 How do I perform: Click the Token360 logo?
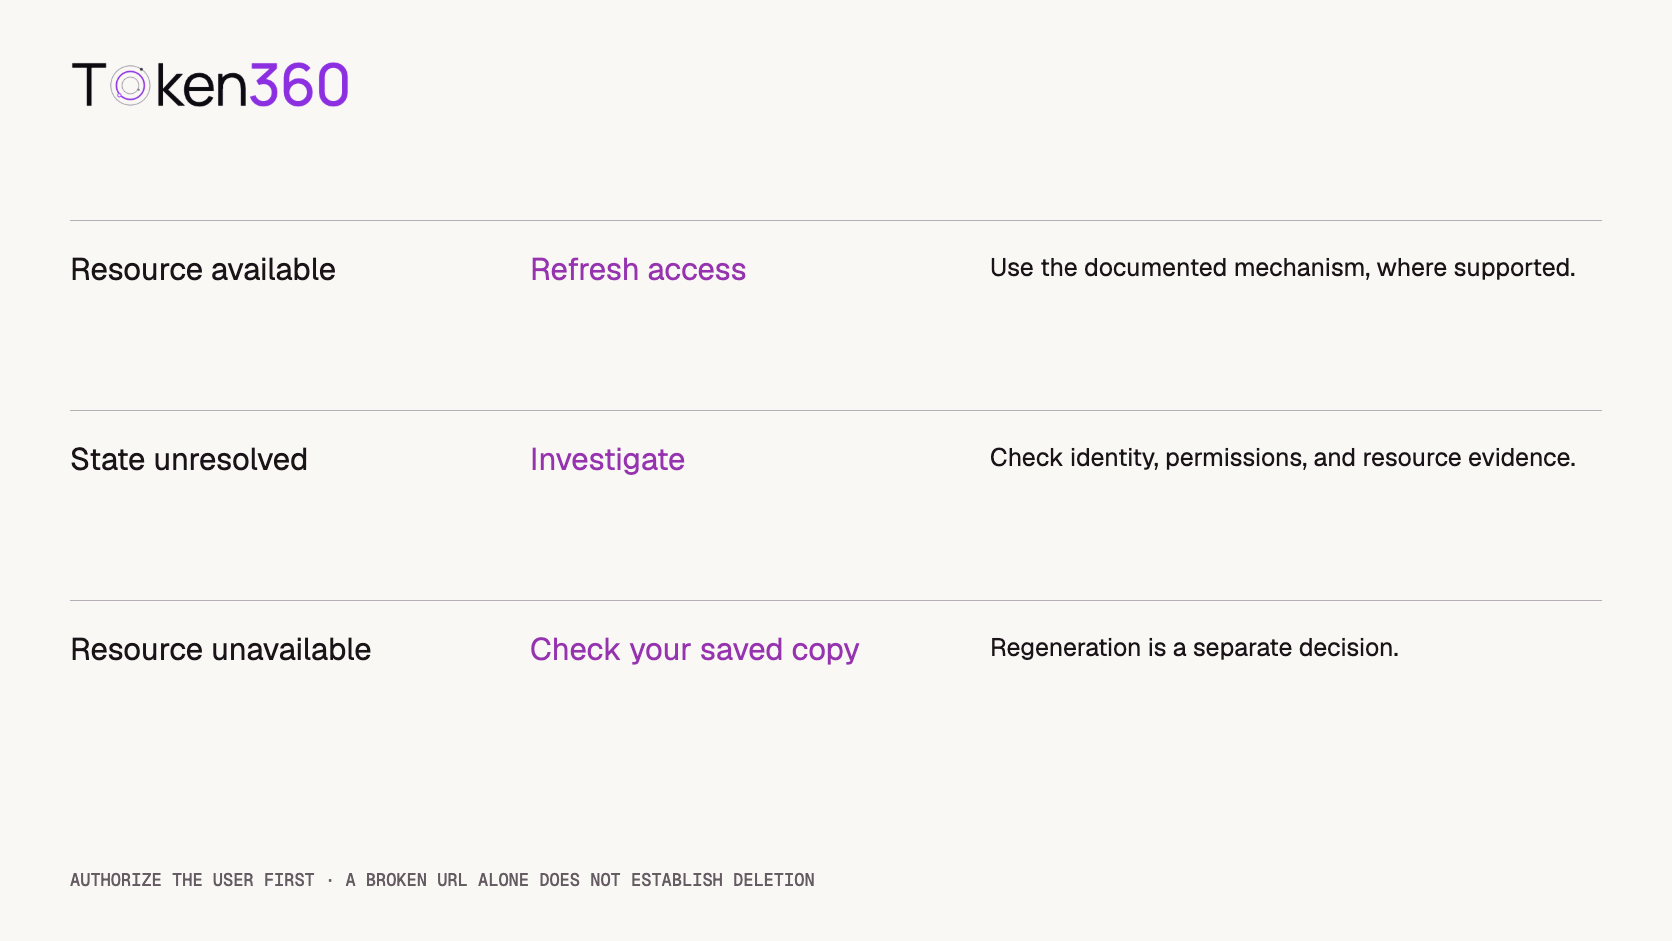click(210, 84)
